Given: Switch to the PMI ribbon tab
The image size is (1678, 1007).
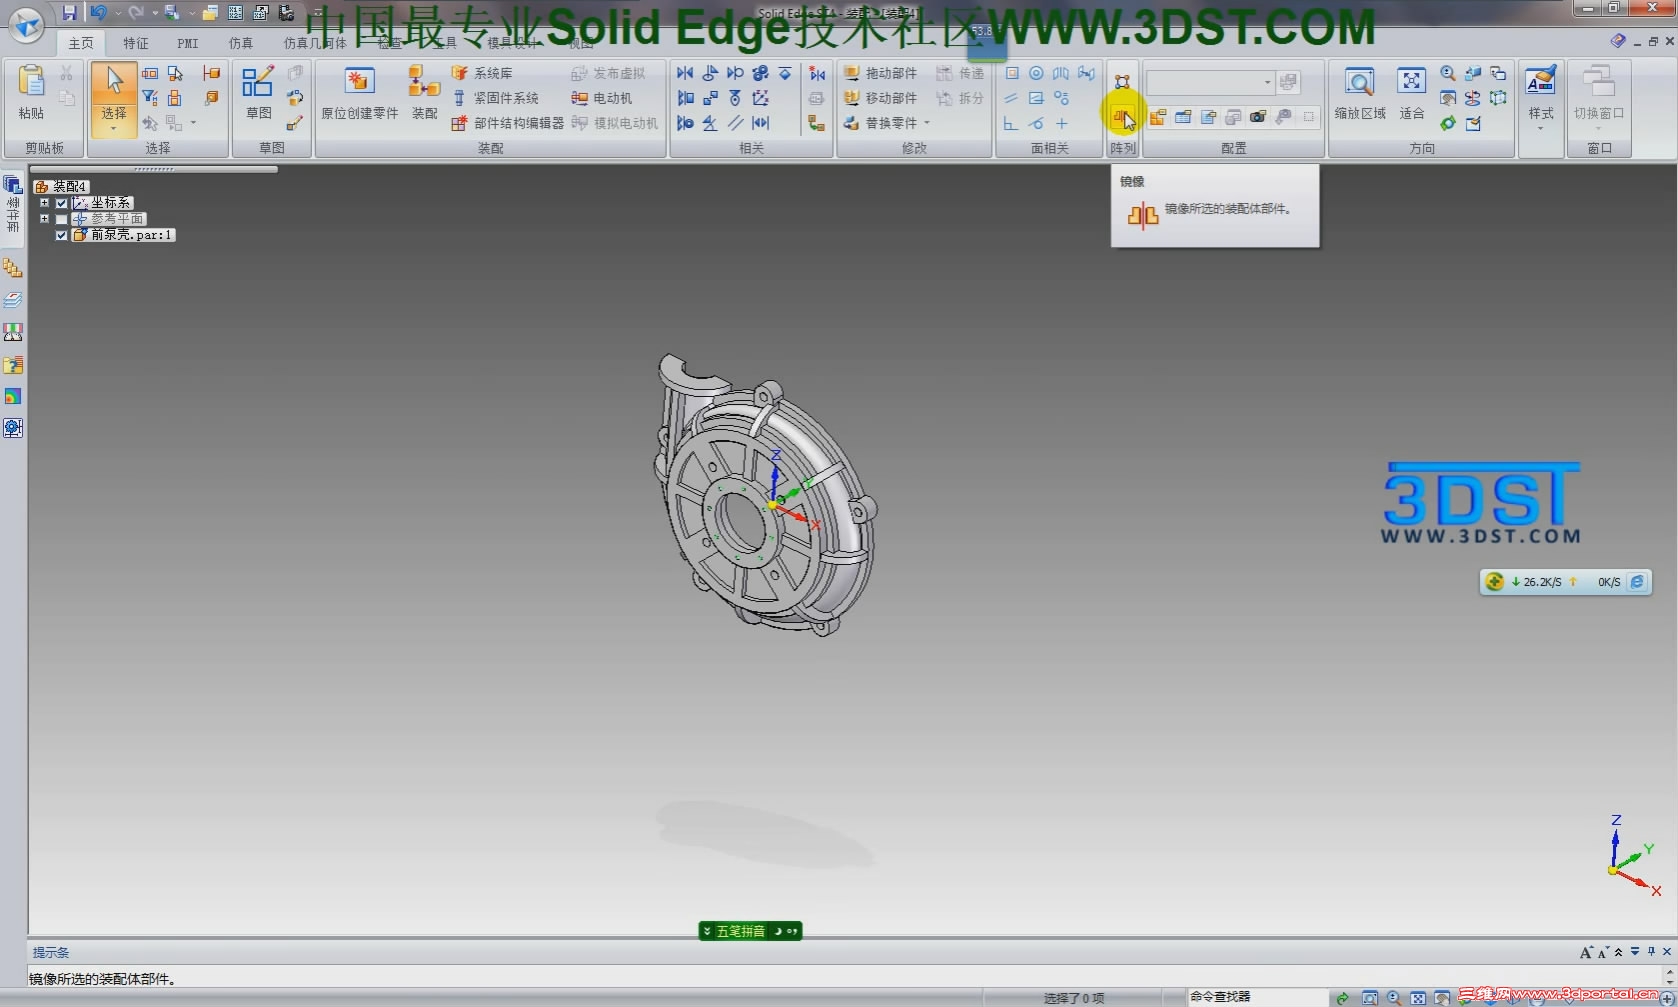Looking at the screenshot, I should [186, 43].
